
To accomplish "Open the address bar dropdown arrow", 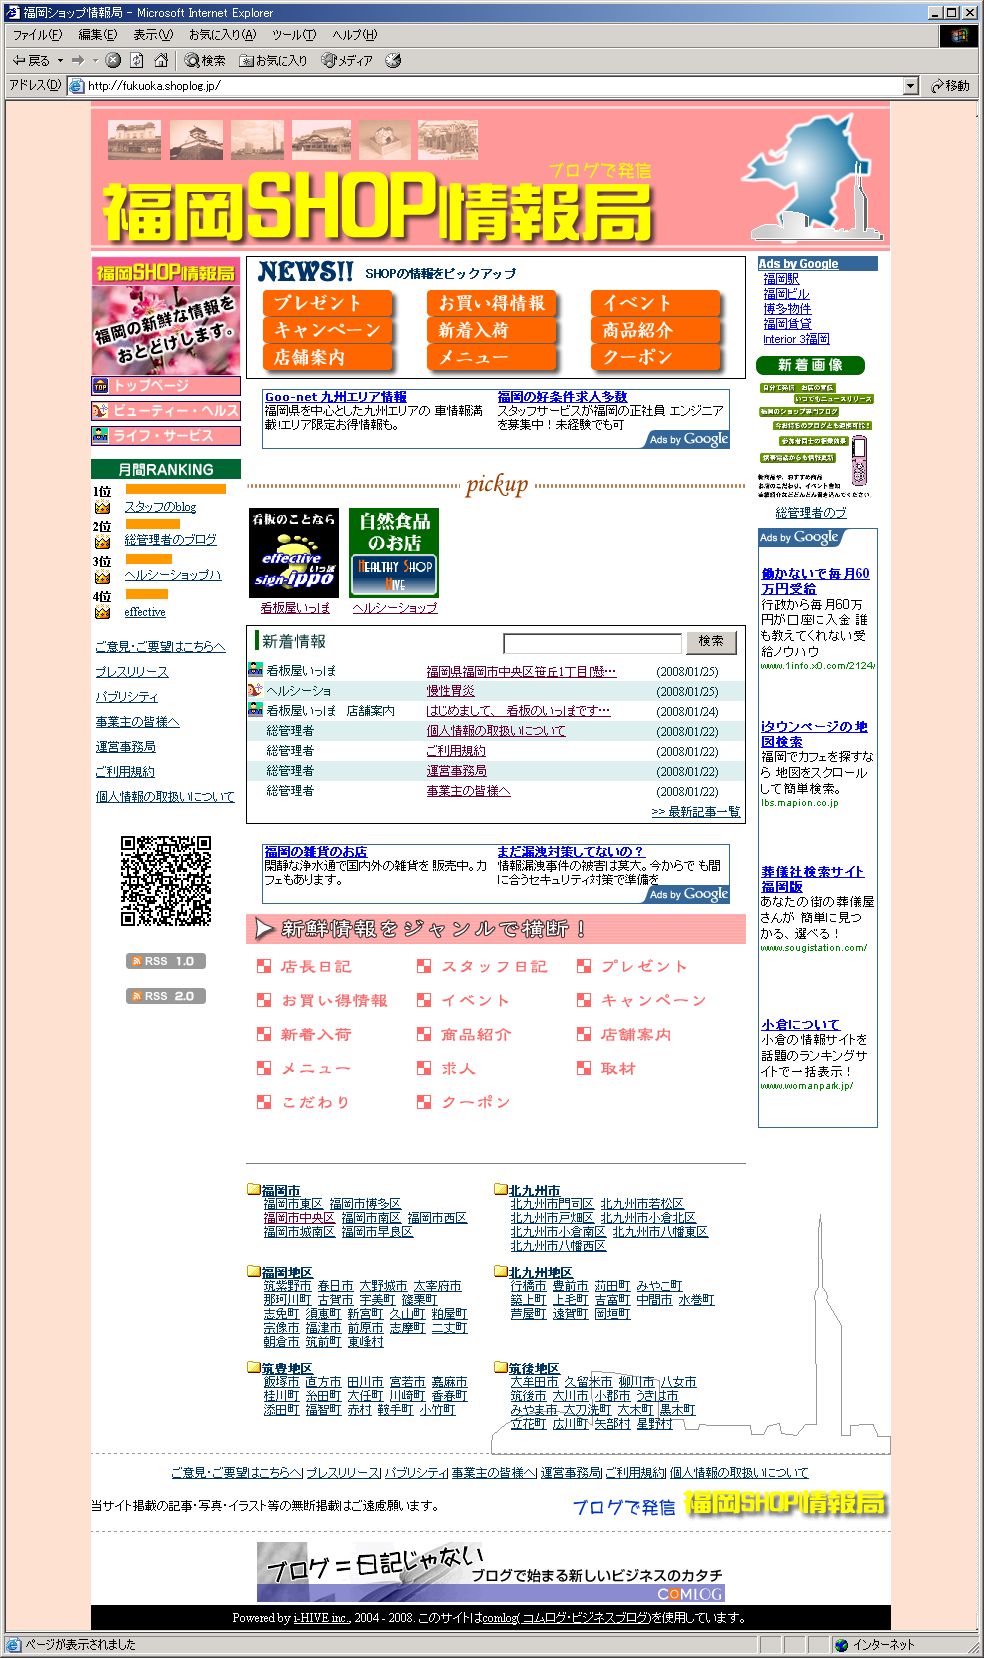I will pos(910,86).
